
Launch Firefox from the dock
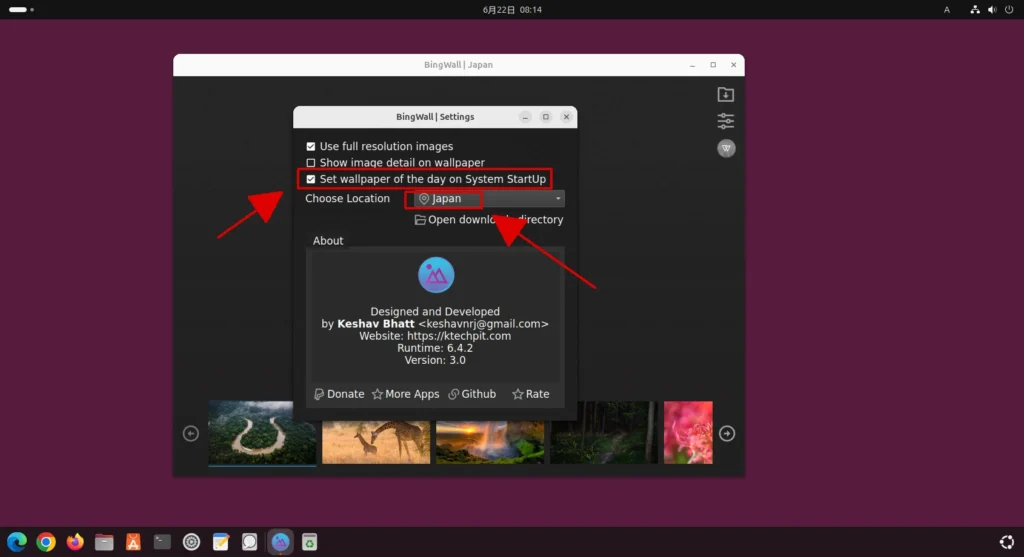[x=75, y=542]
